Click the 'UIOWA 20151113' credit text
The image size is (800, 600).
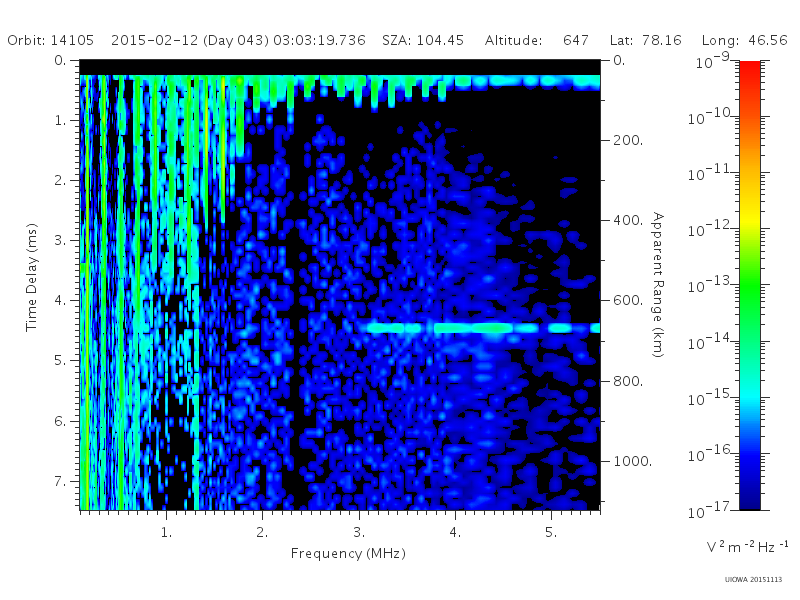pyautogui.click(x=753, y=580)
